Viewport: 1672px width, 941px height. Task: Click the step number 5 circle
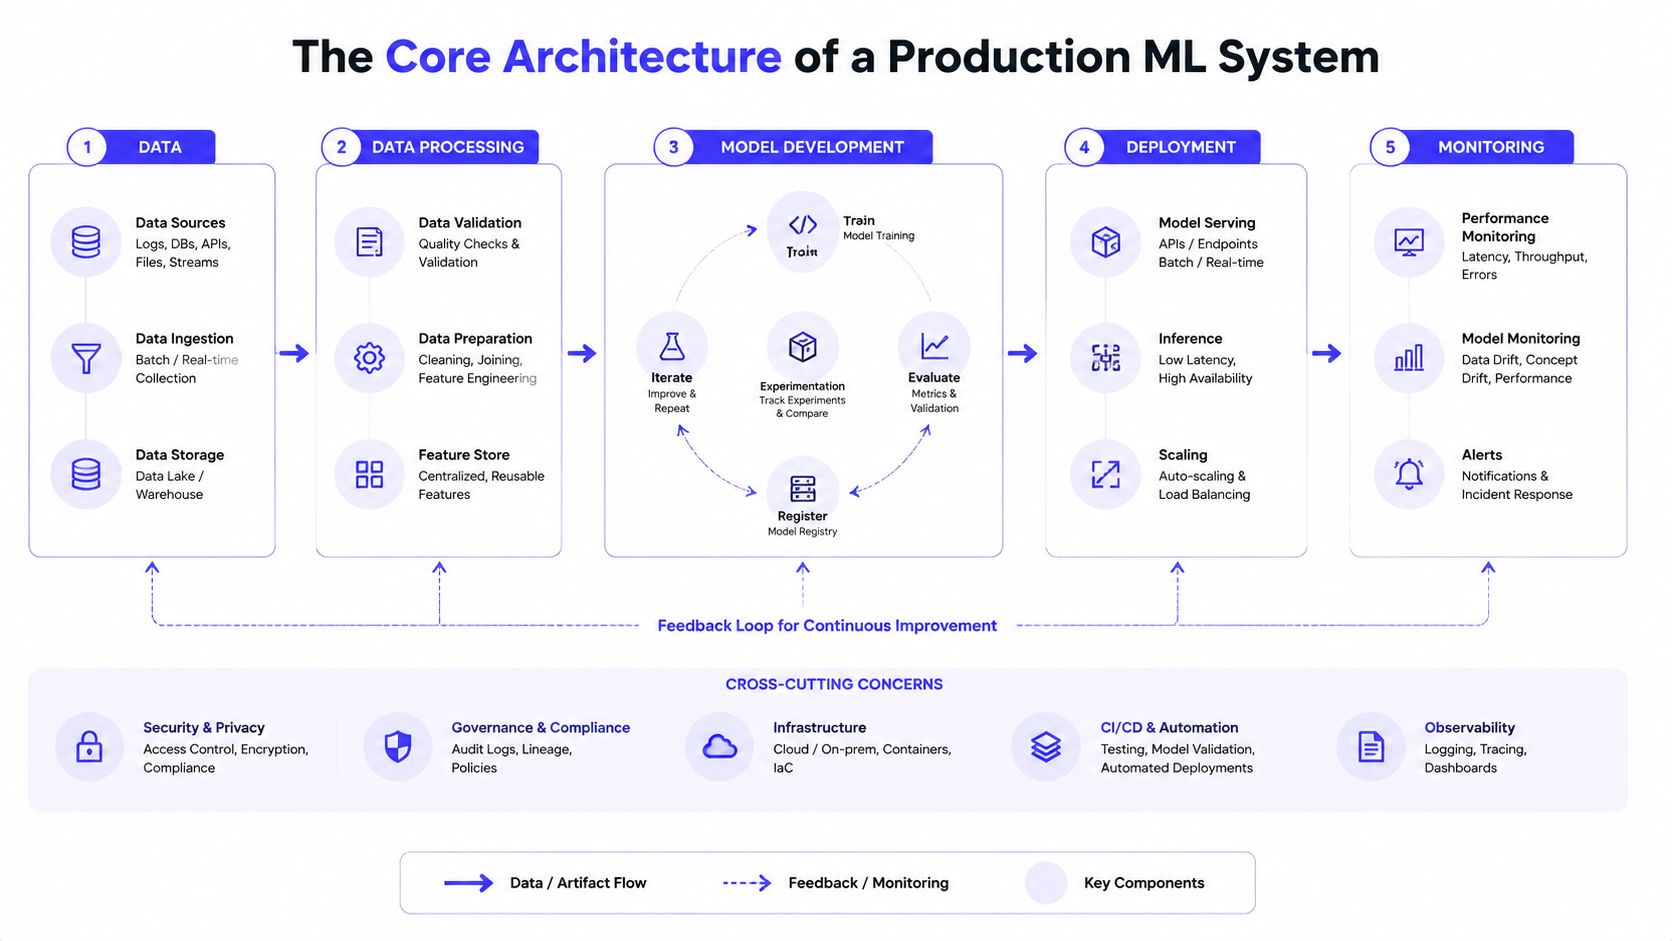coord(1389,147)
